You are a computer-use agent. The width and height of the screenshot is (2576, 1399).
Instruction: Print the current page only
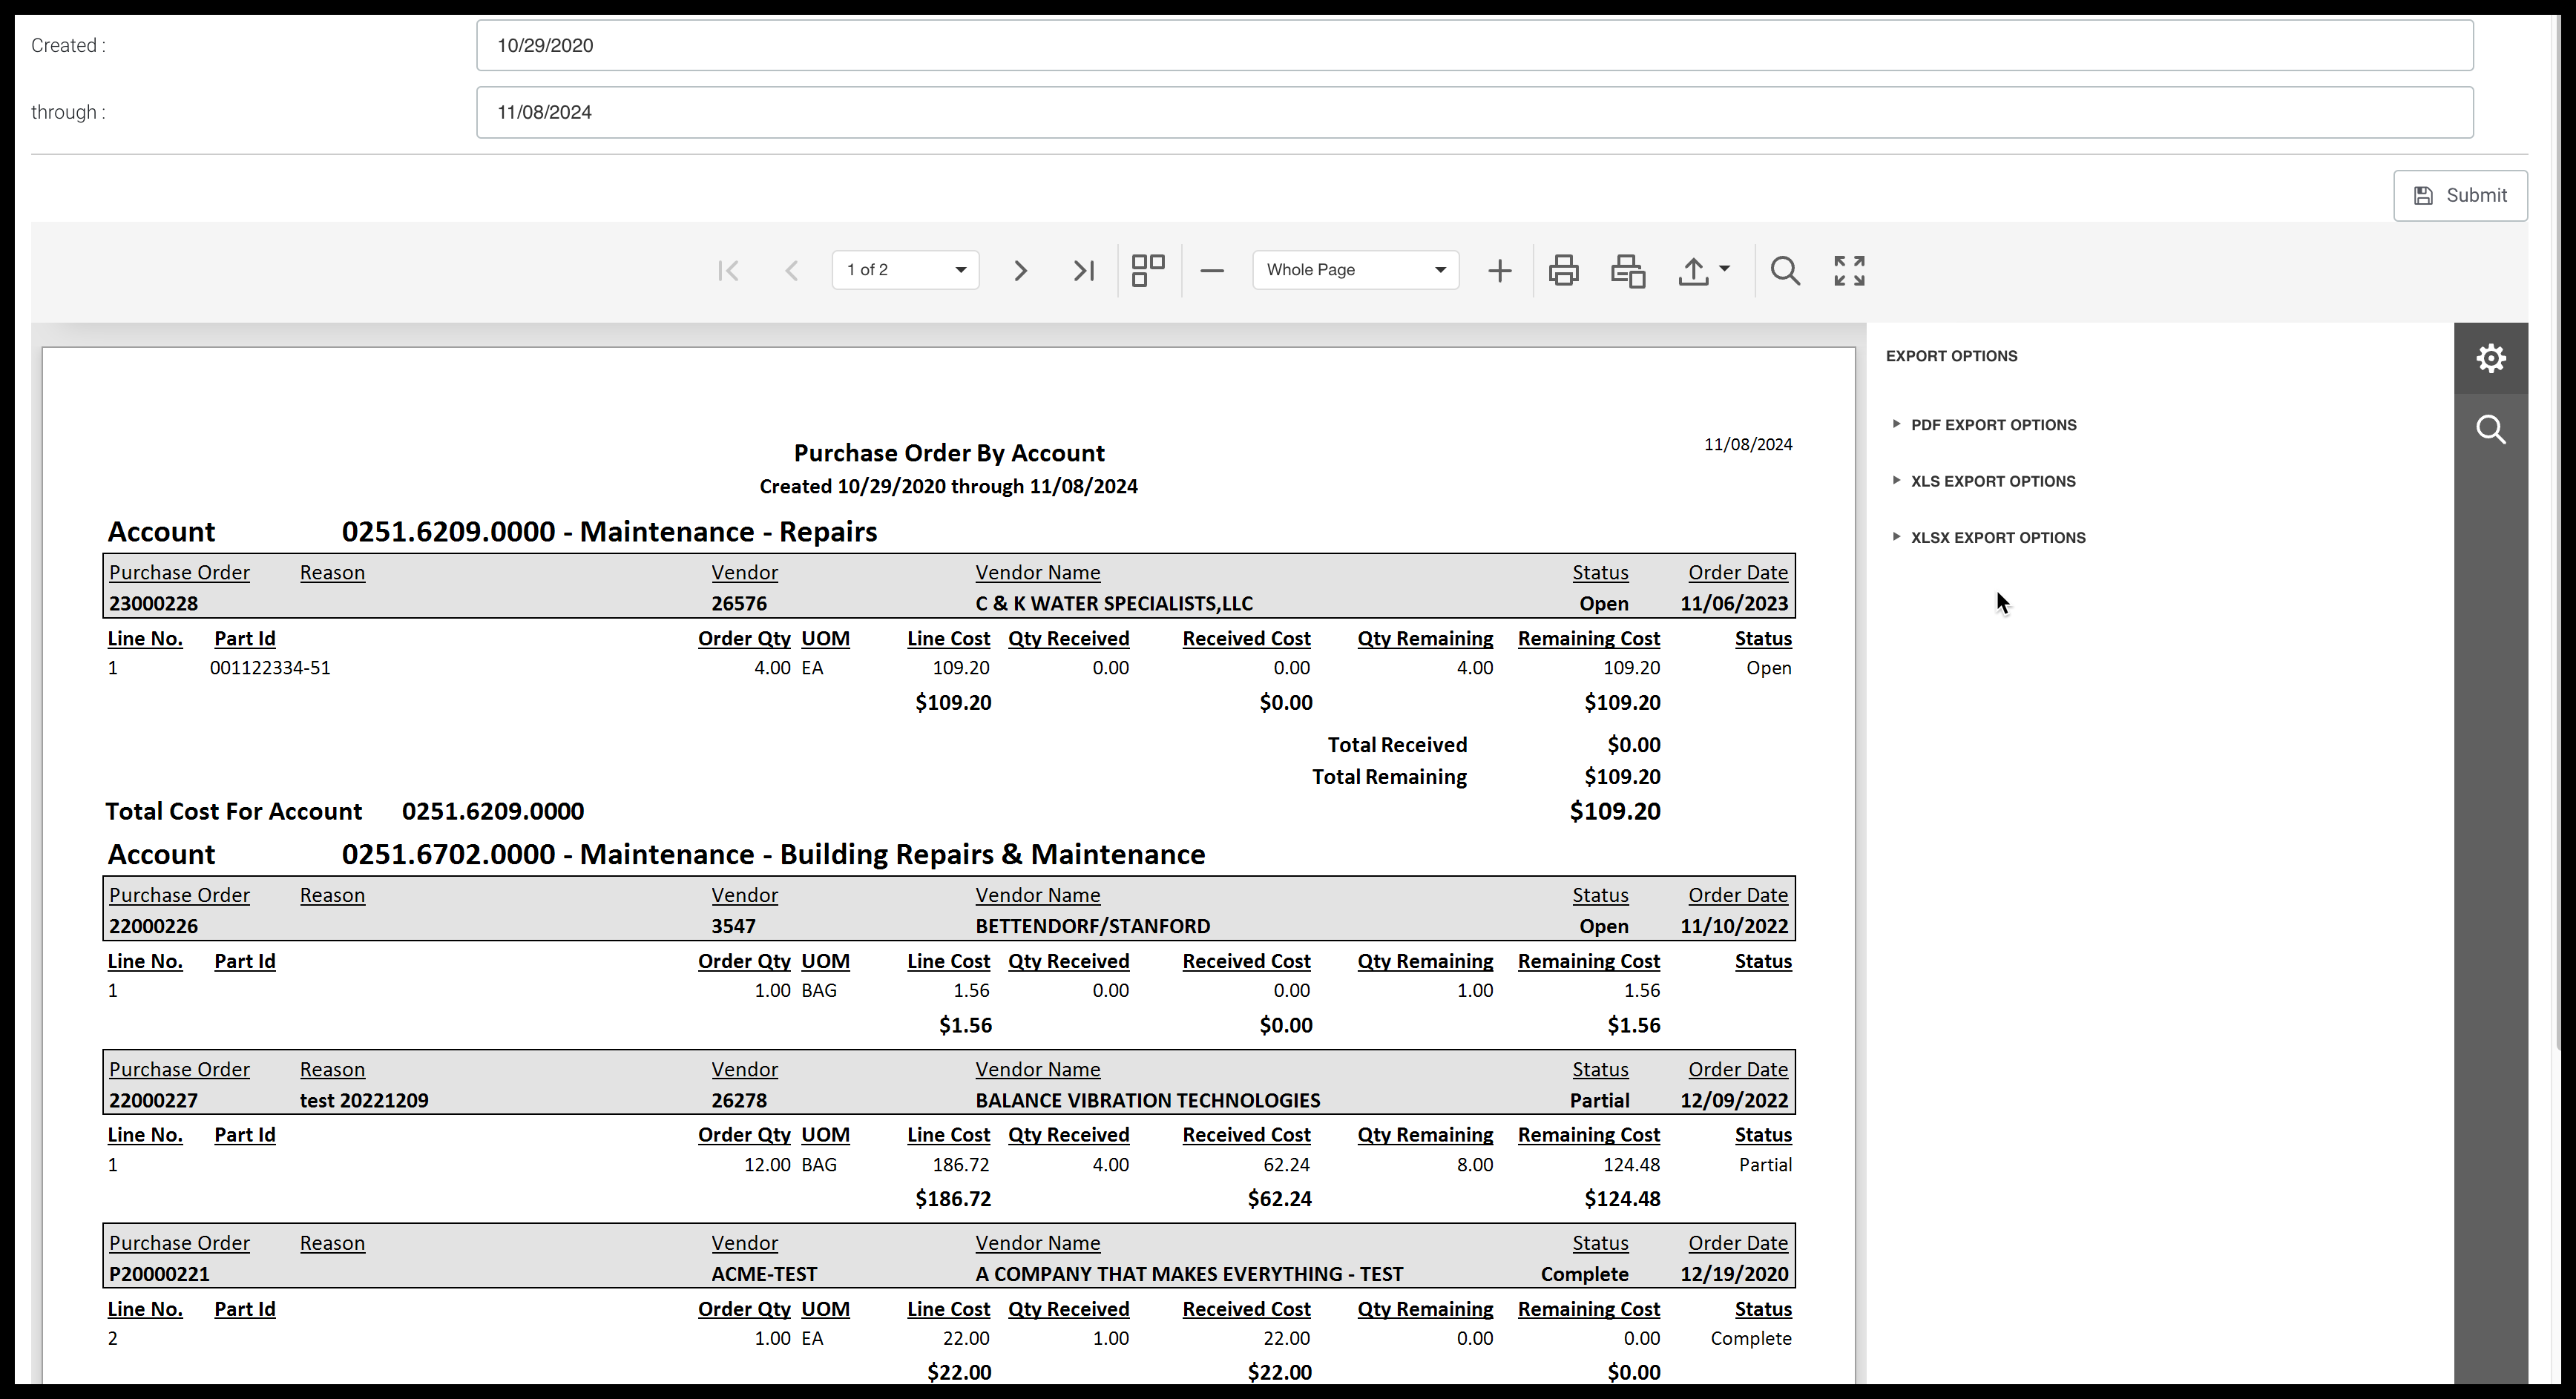[1628, 271]
